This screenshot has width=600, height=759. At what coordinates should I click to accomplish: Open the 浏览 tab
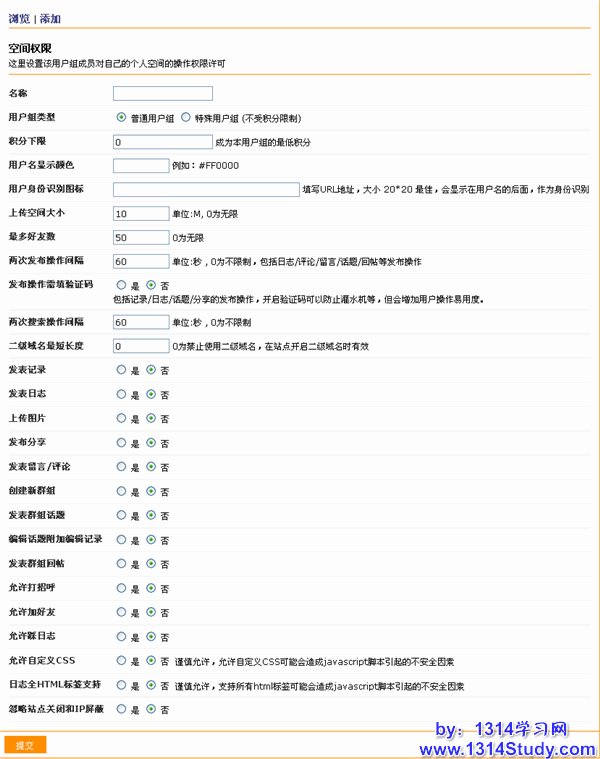tap(18, 18)
